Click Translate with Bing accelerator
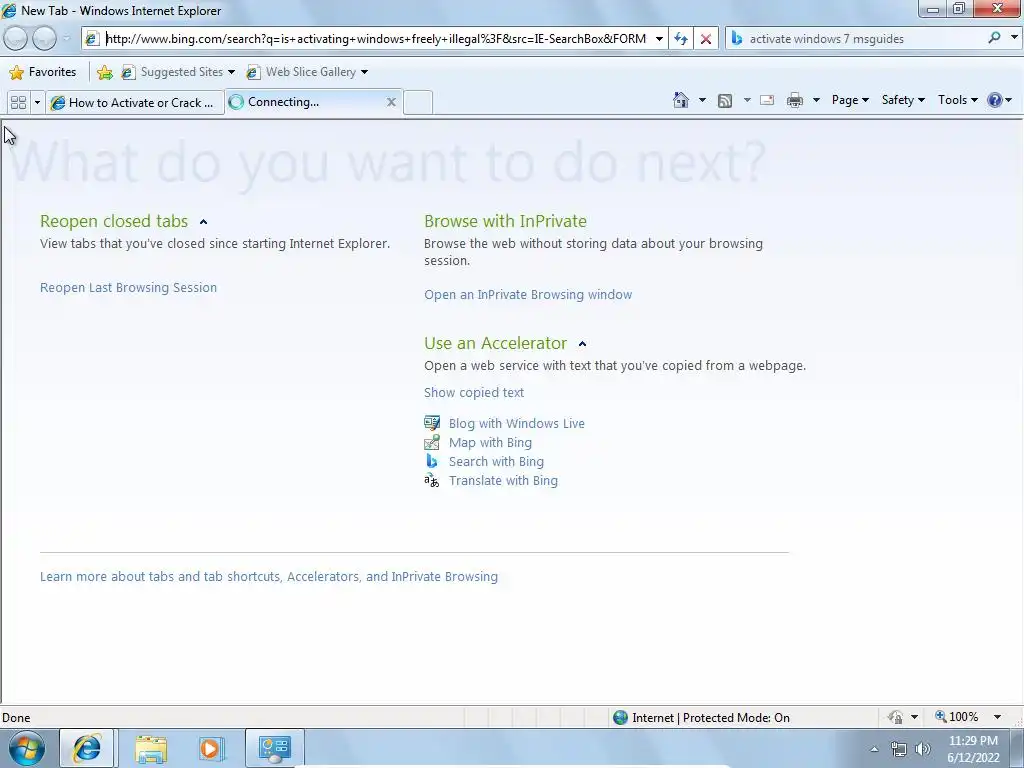Screen dimensions: 1024x768 [503, 481]
